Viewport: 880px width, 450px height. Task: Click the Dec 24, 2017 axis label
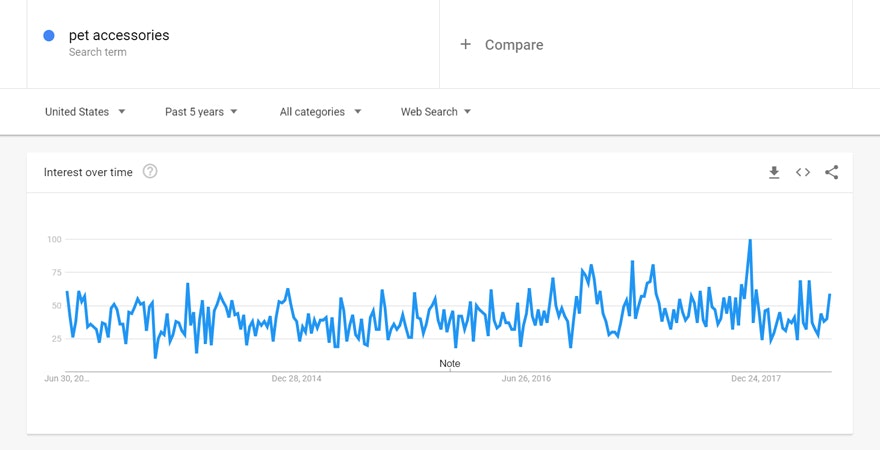756,379
